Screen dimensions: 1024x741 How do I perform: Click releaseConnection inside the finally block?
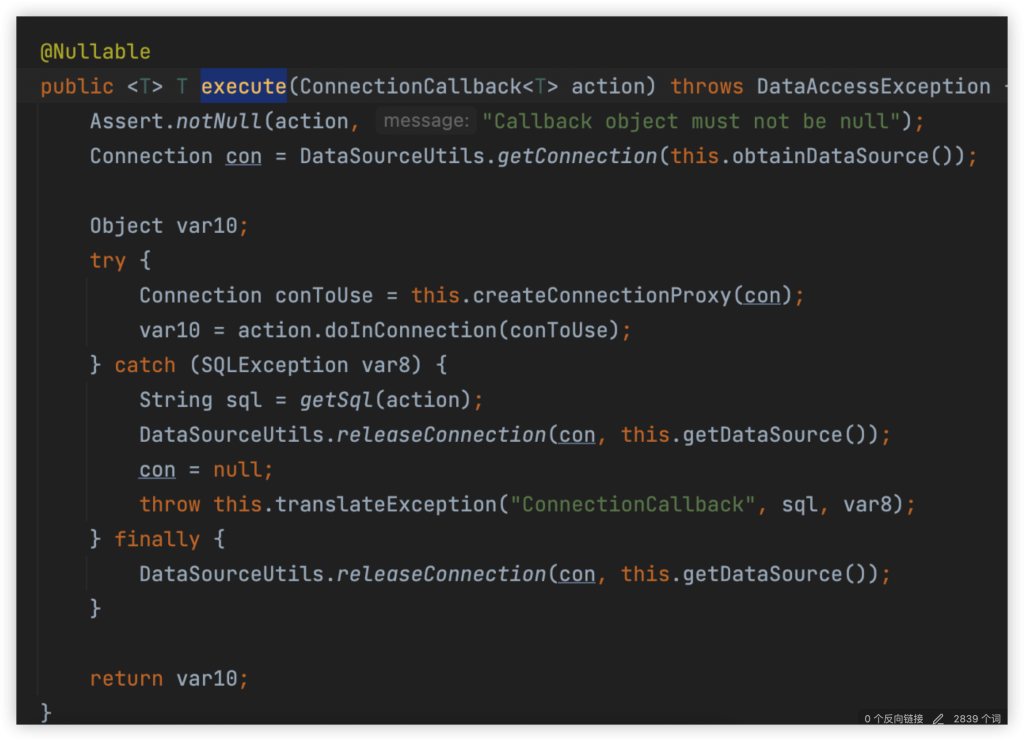[441, 574]
